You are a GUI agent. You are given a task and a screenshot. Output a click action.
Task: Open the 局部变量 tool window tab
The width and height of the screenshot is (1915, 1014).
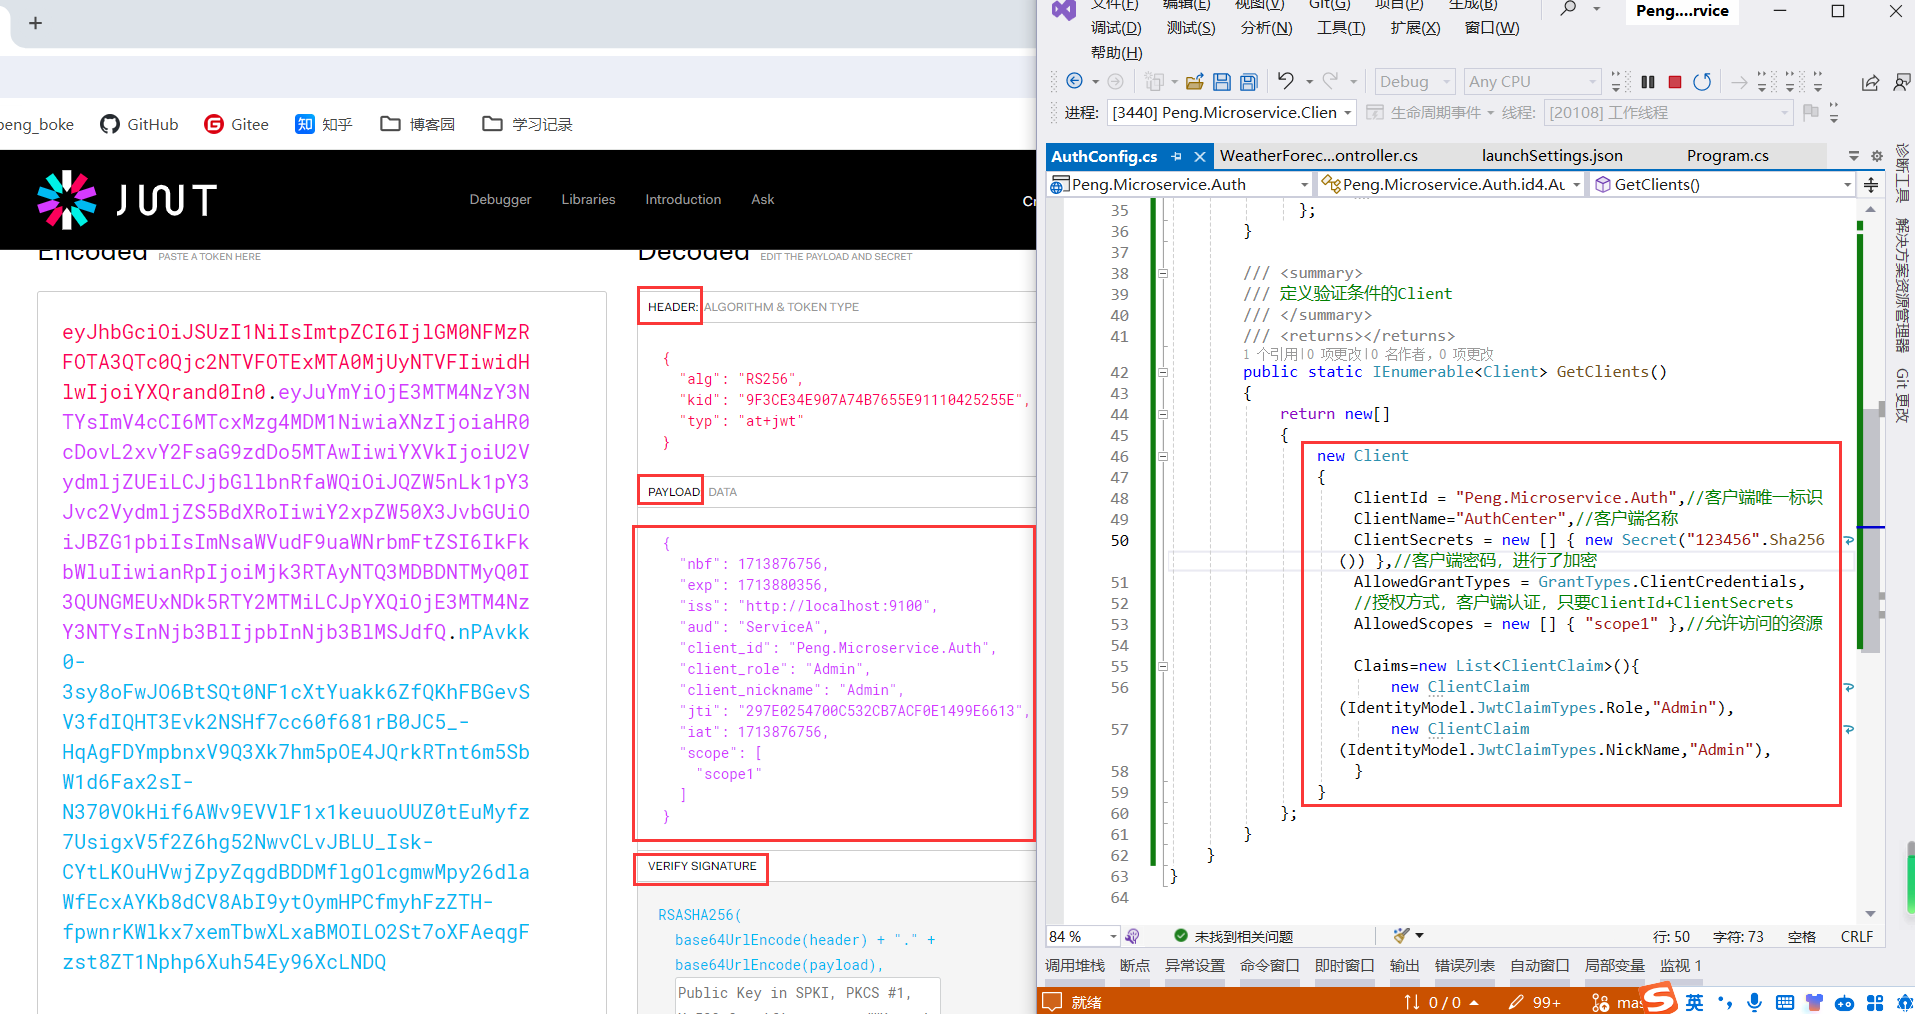1615,966
